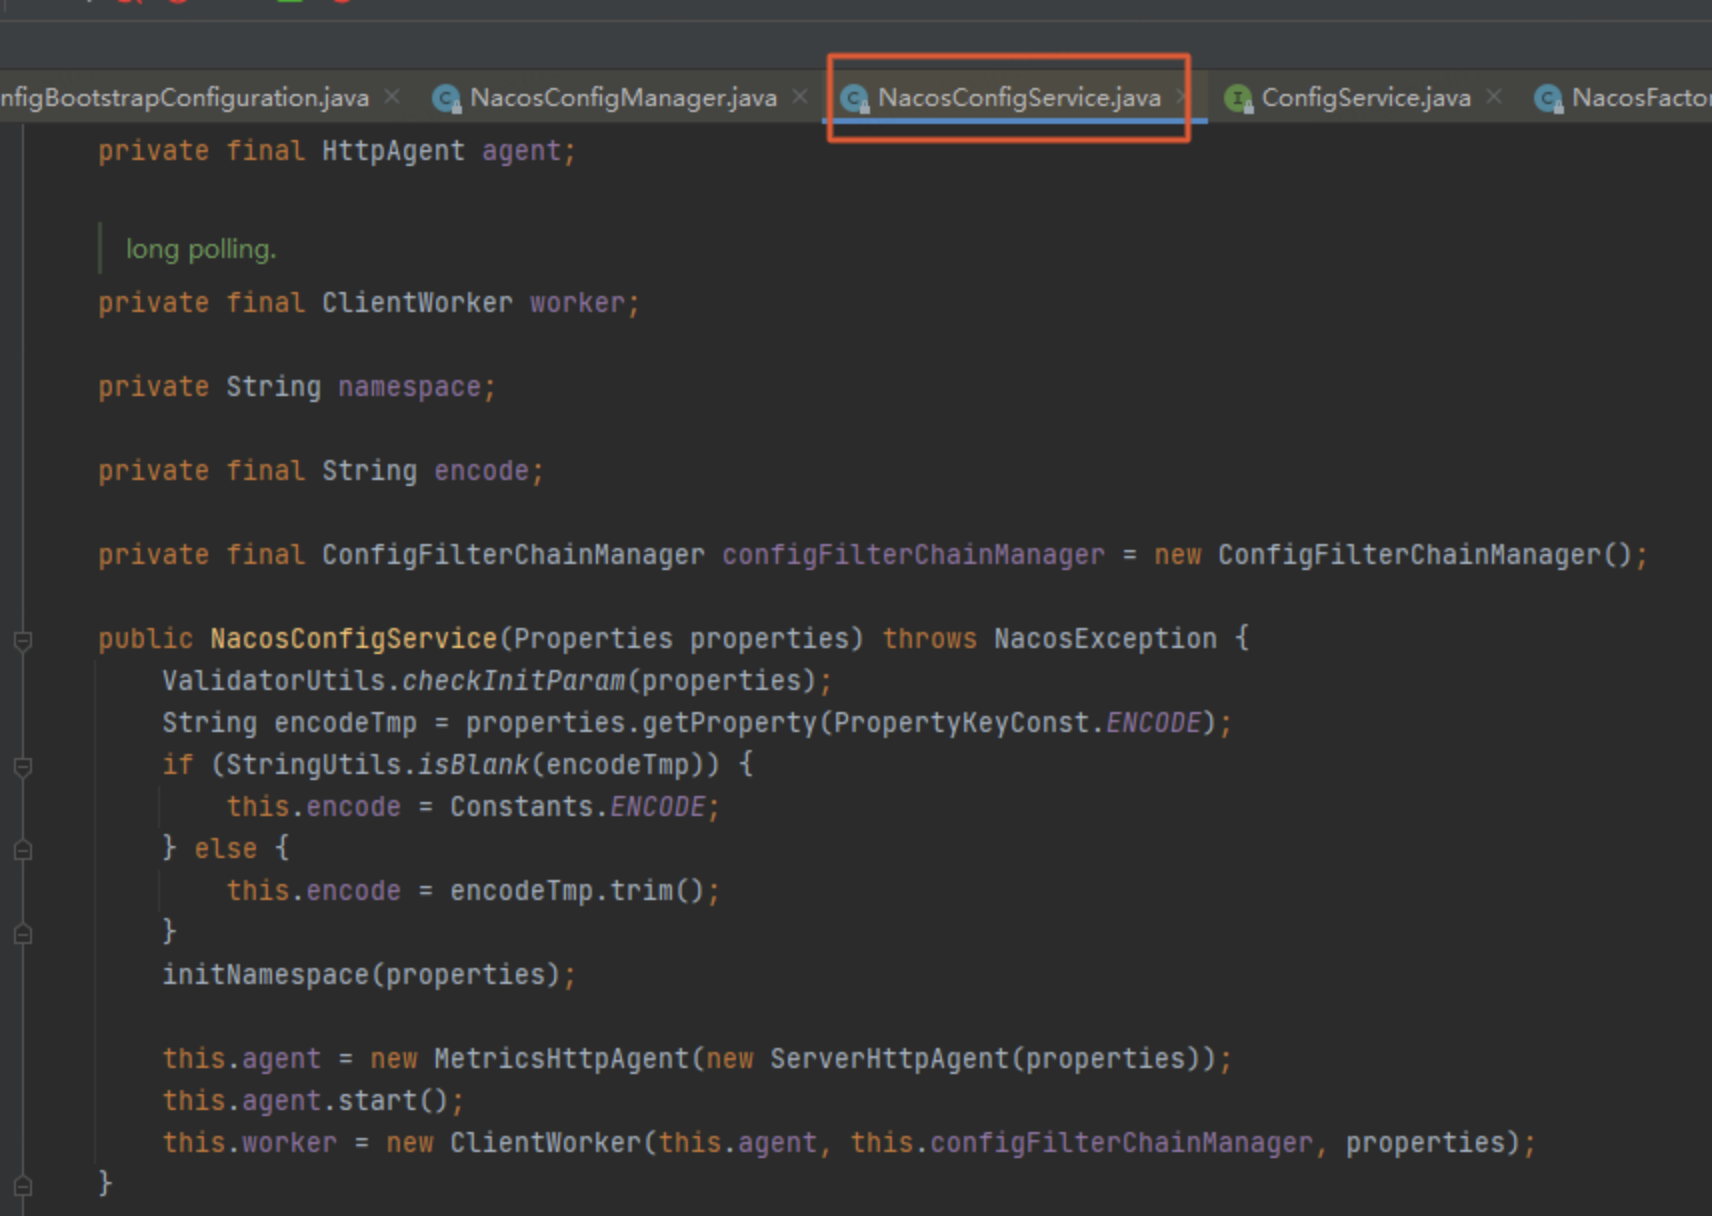Close the NacosConfigManager.java tab

[x=800, y=96]
